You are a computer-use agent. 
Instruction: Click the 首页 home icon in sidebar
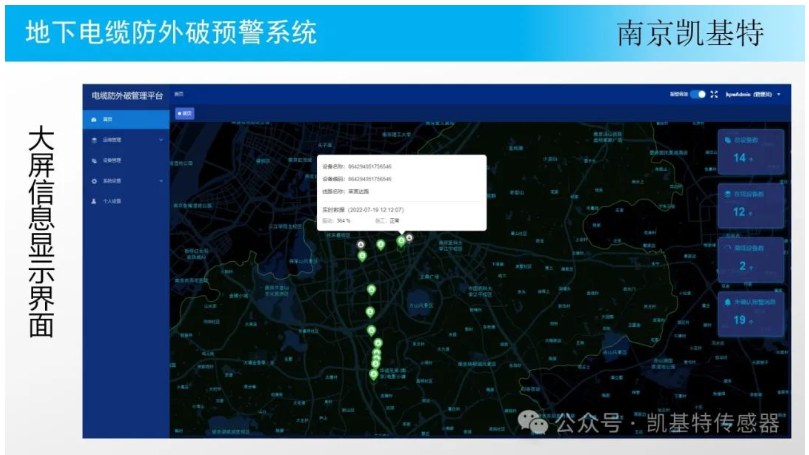tap(94, 119)
